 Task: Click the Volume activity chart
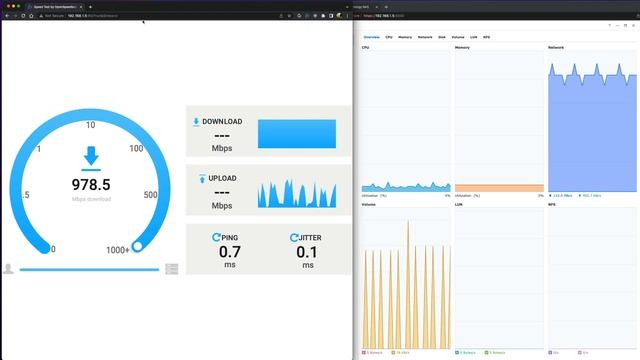[x=406, y=278]
